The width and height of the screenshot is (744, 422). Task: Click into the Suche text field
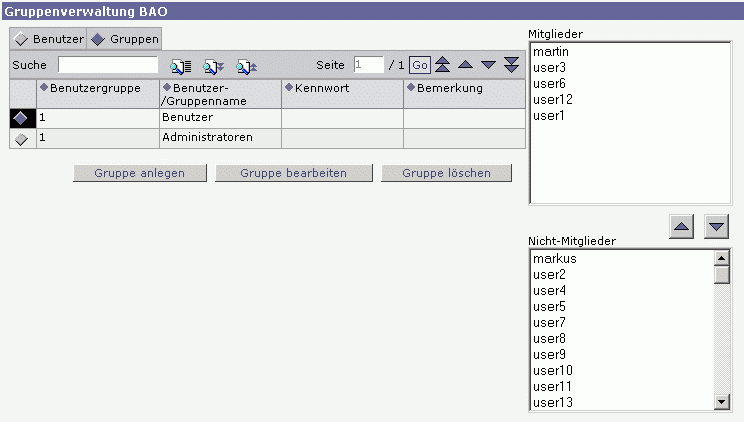coord(107,65)
